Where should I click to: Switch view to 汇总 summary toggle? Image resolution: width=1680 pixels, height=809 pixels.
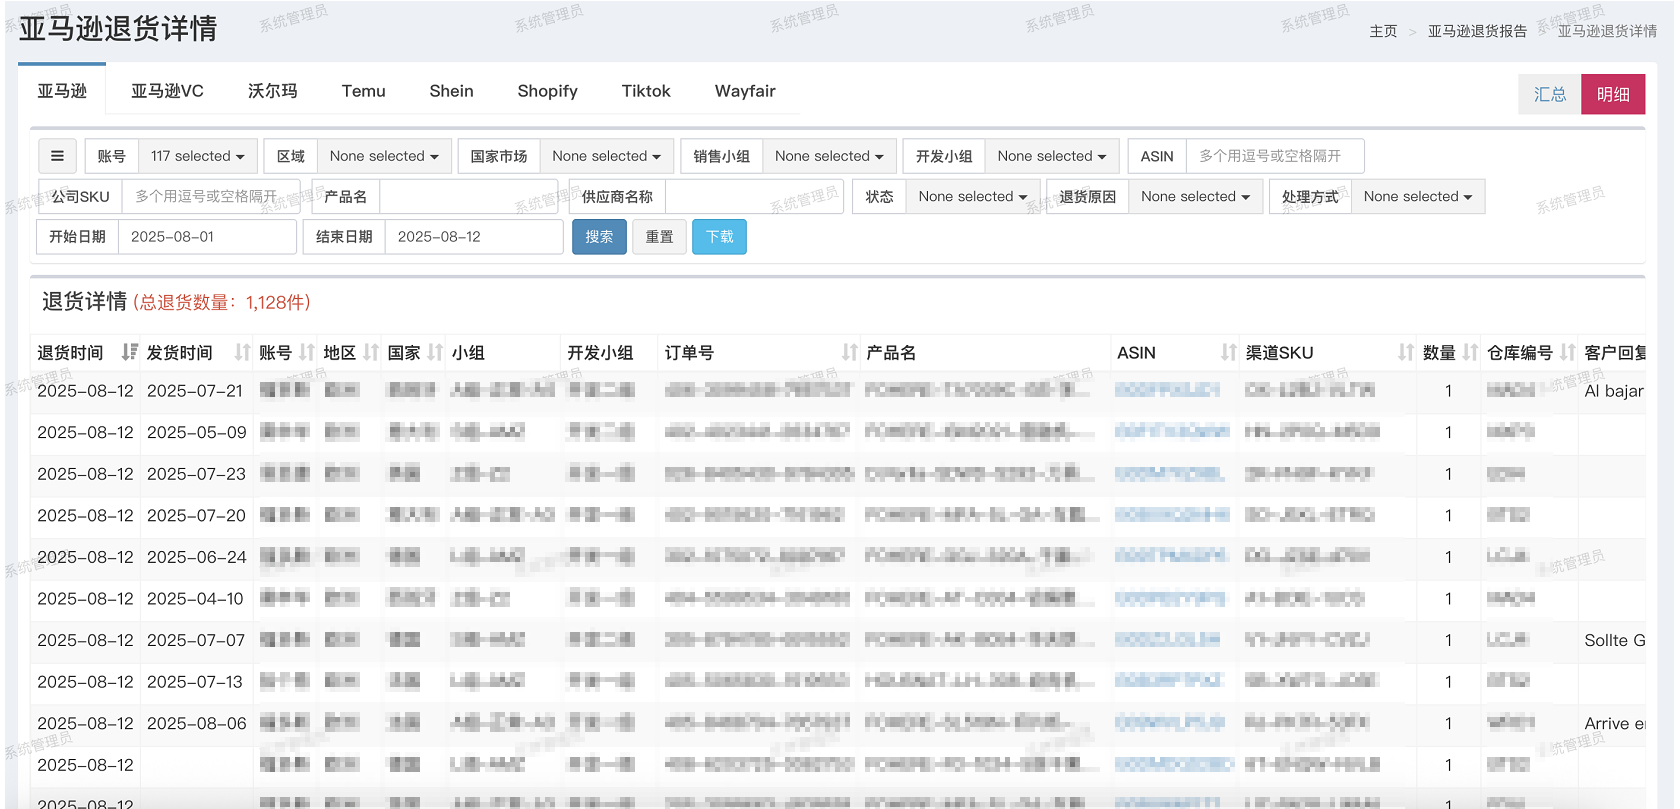(1549, 94)
